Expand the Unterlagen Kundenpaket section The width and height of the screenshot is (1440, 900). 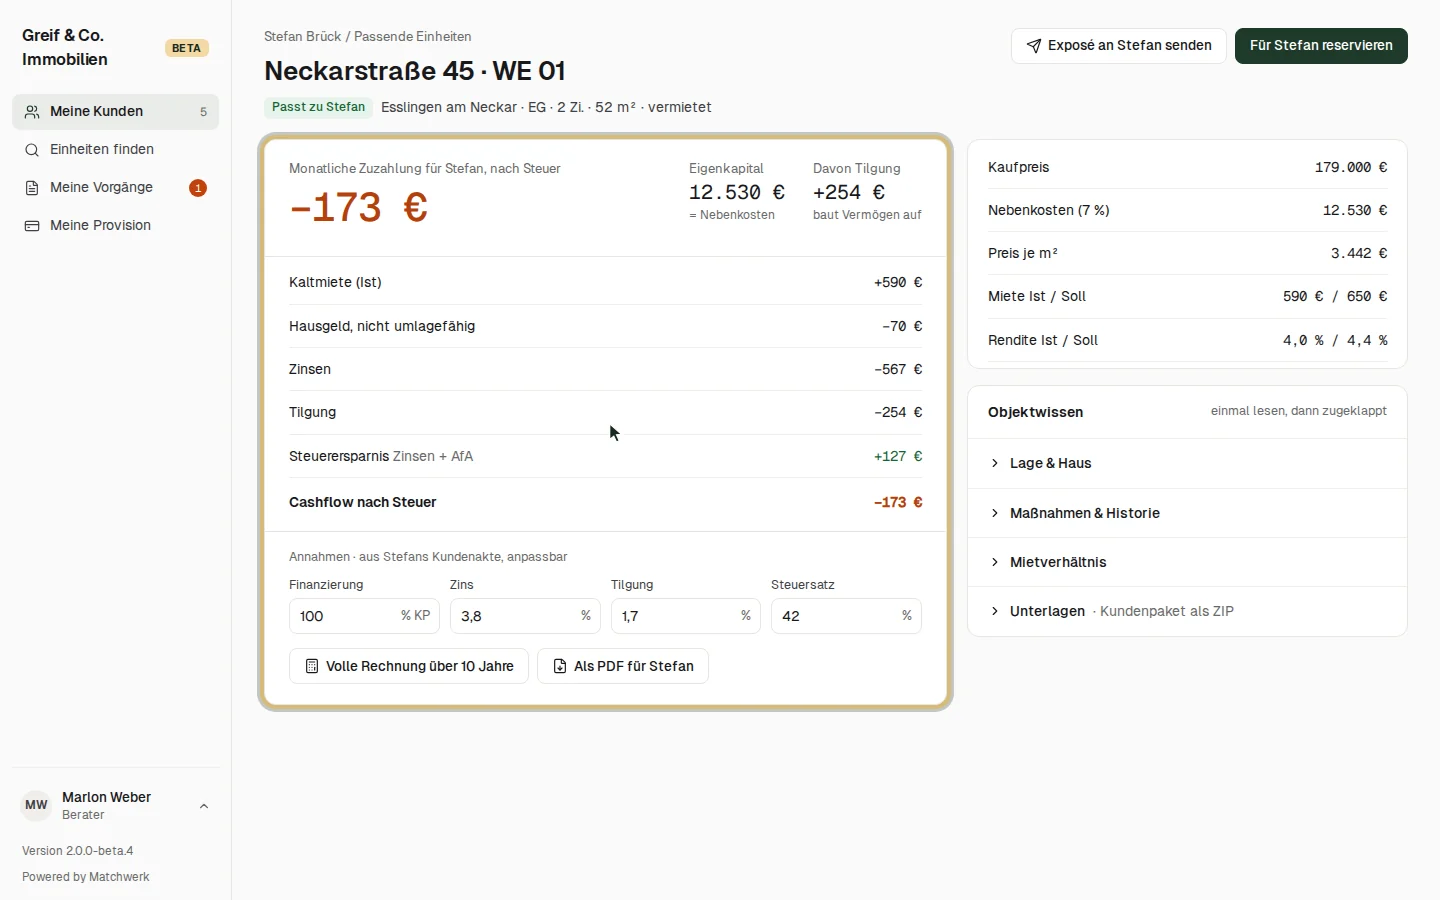[1187, 611]
